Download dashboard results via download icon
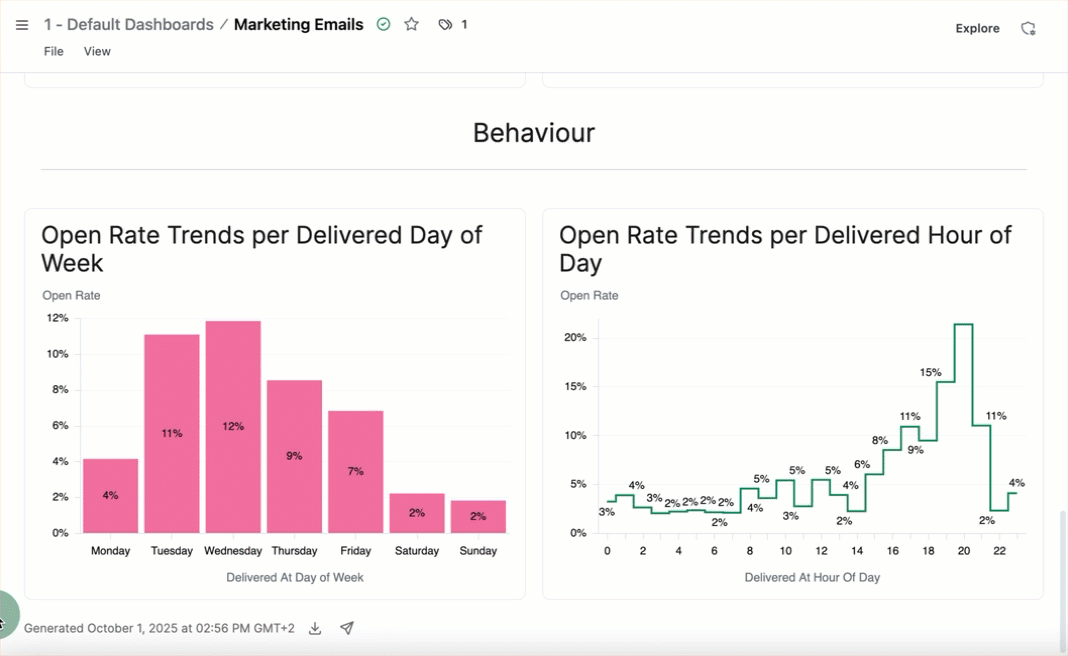1068x656 pixels. [314, 628]
